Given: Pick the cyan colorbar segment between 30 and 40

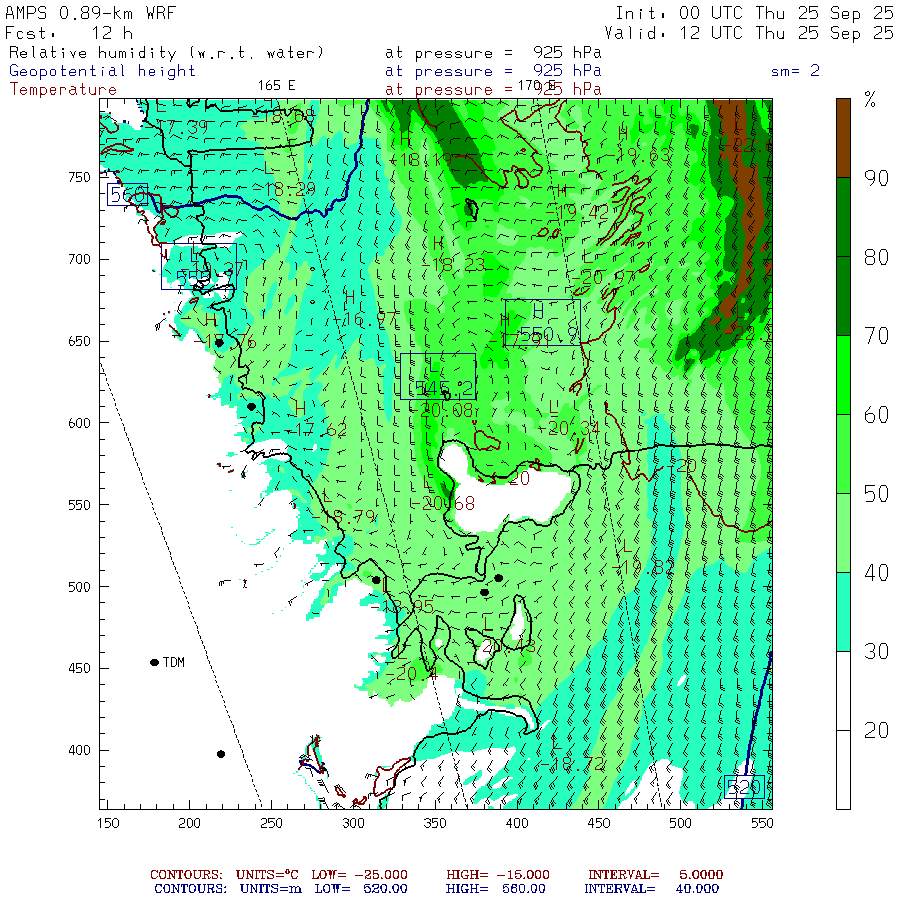Looking at the screenshot, I should 843,611.
